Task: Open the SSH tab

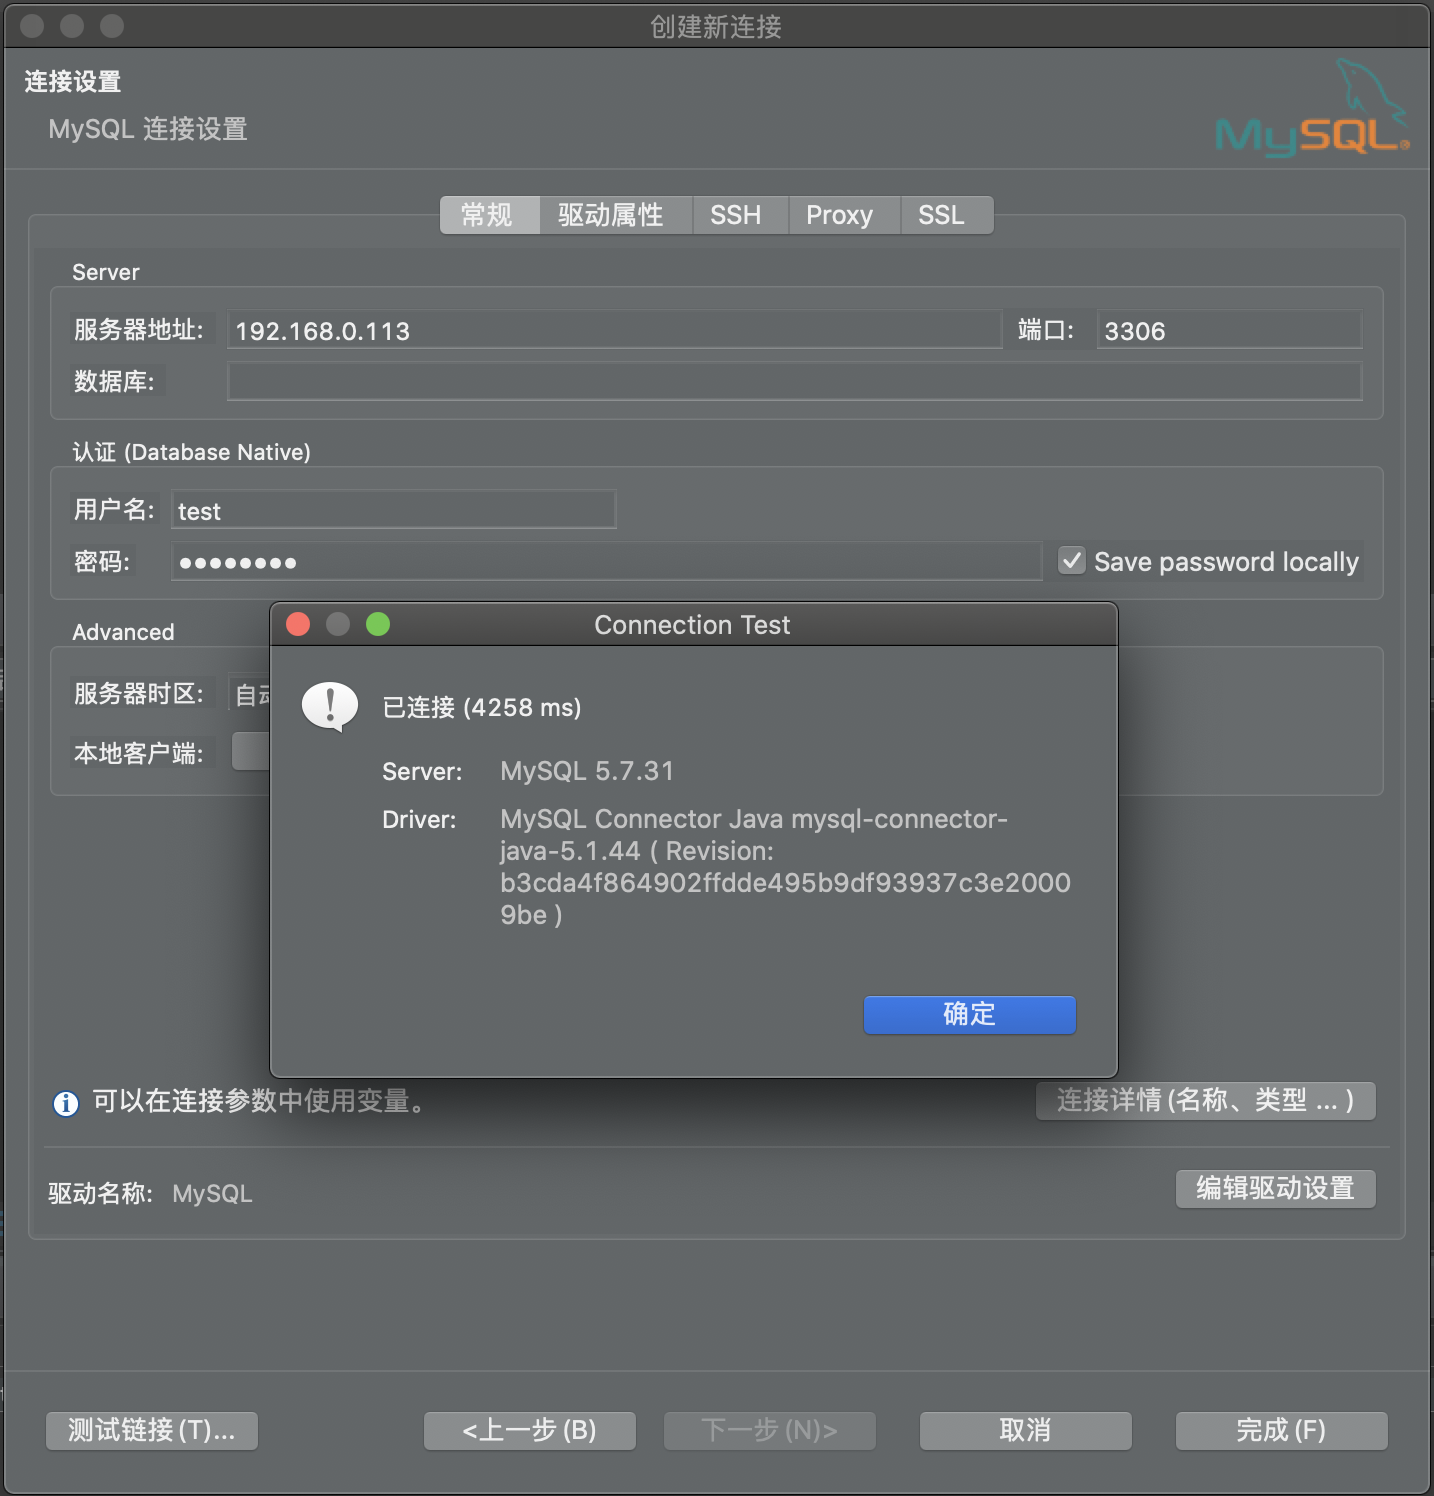Action: pyautogui.click(x=741, y=215)
